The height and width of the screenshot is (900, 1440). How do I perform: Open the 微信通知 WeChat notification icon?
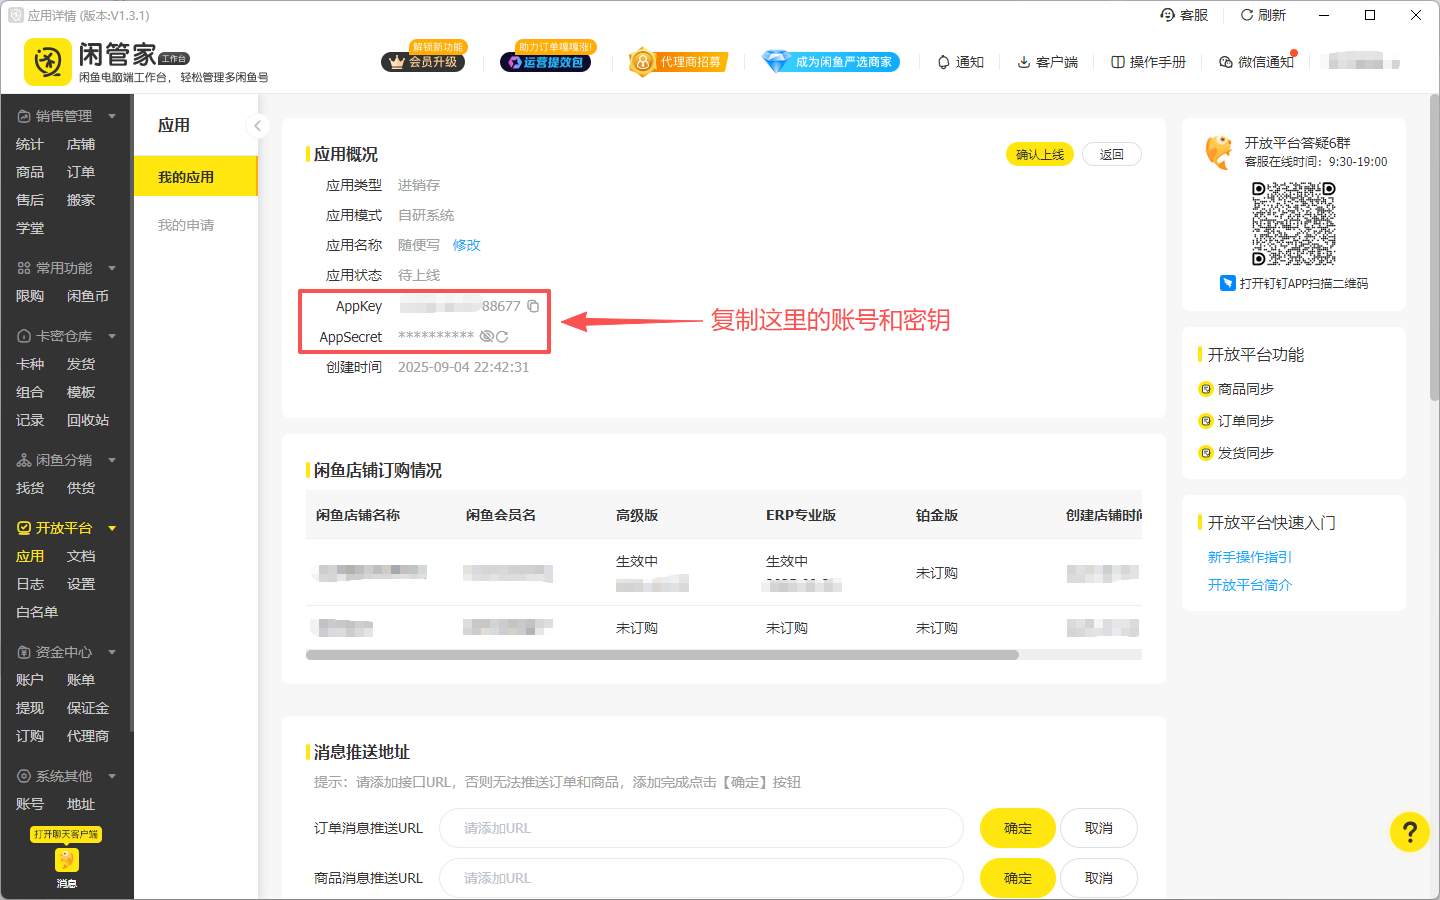pos(1224,61)
